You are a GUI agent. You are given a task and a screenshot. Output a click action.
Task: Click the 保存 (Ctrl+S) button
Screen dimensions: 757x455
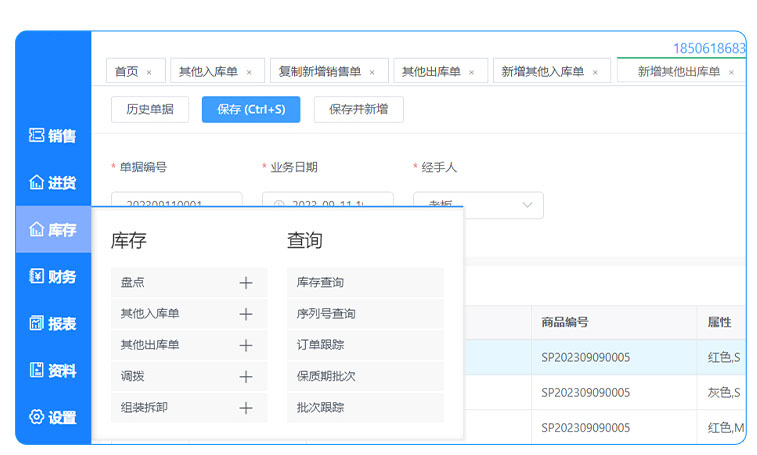click(x=251, y=109)
